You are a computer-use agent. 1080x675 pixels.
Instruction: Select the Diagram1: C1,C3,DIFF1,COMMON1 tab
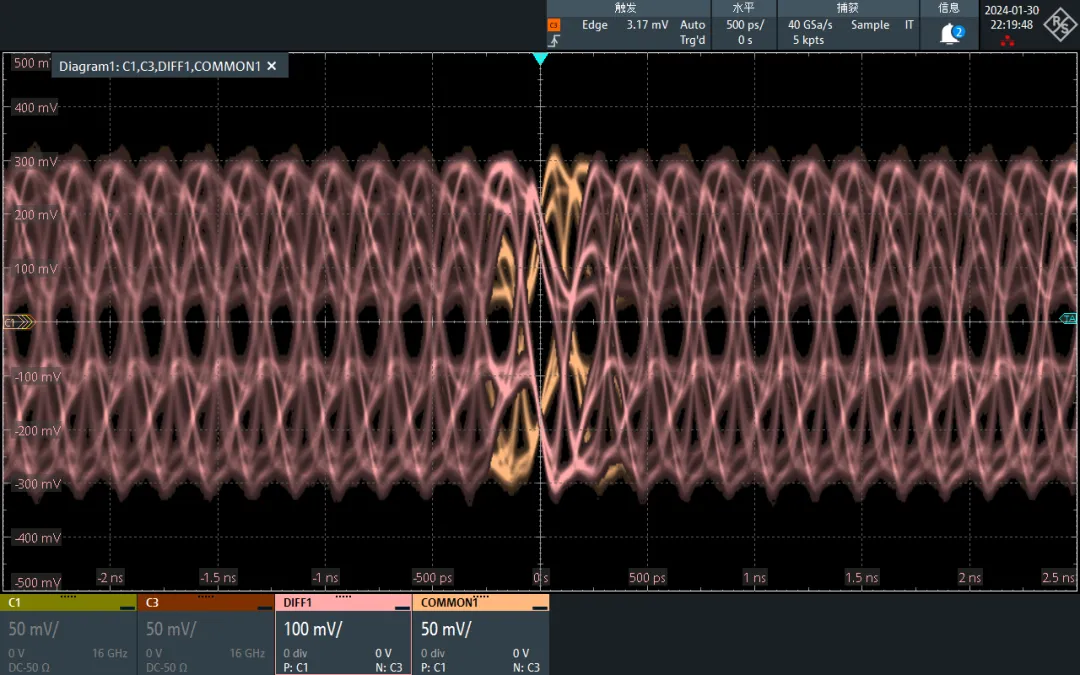(x=160, y=66)
